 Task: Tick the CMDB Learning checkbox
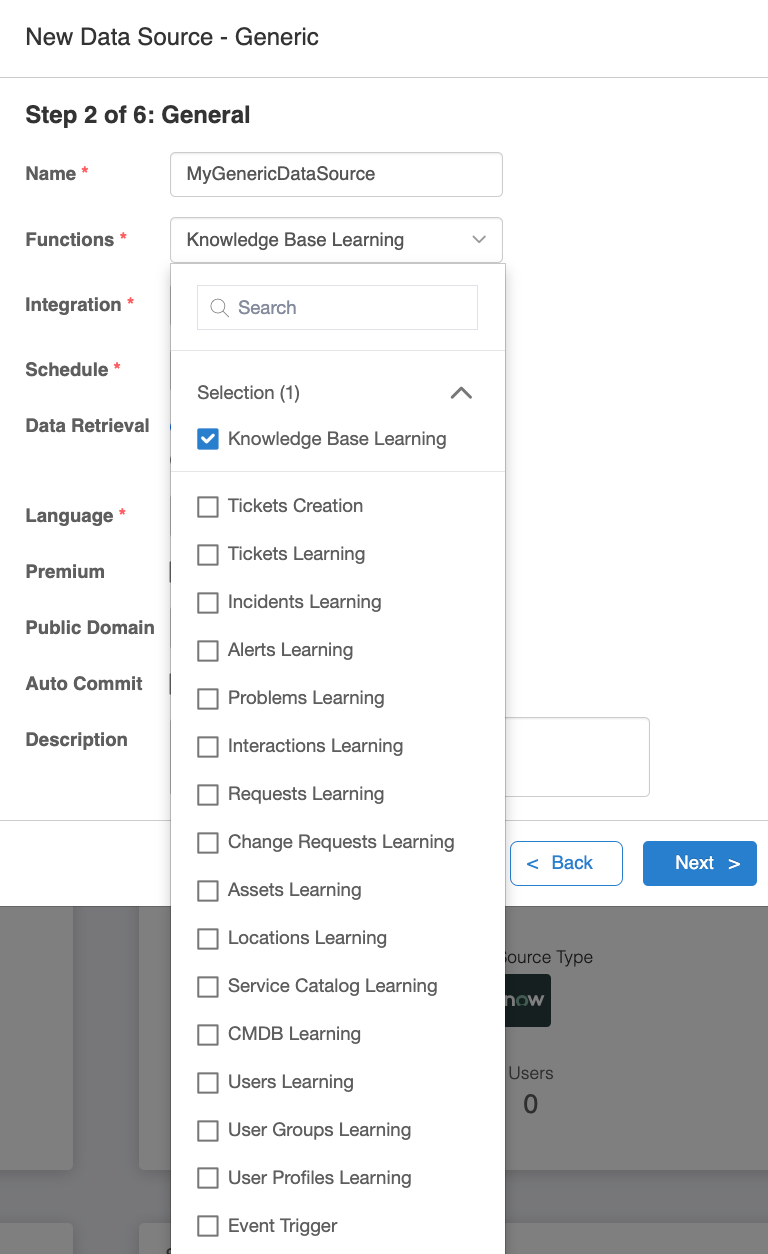pos(208,1034)
